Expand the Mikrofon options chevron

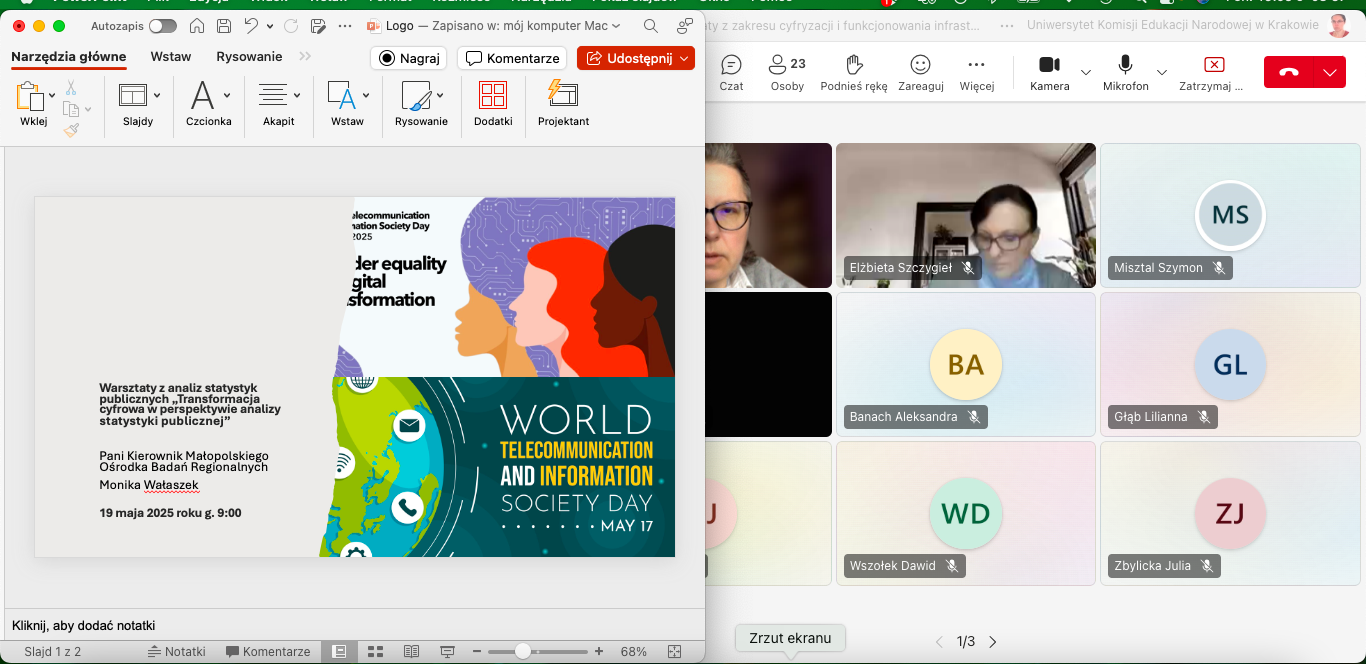[x=1162, y=72]
